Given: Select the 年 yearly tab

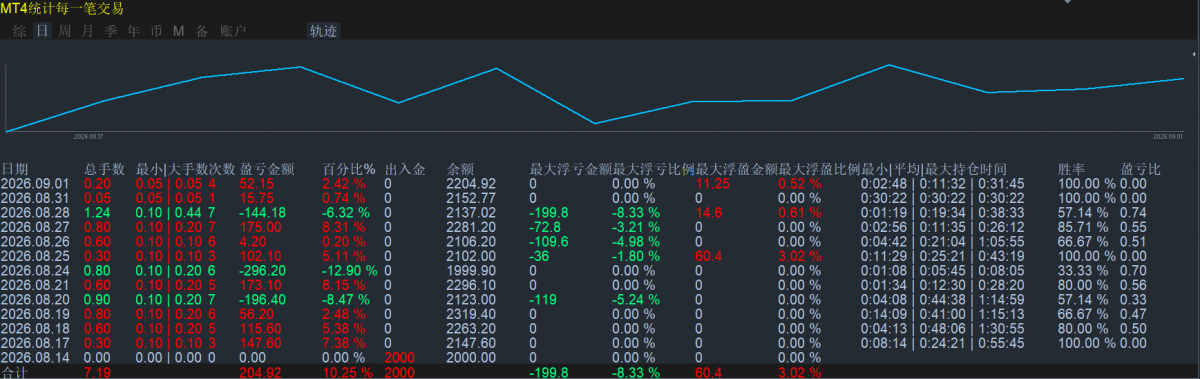Looking at the screenshot, I should tap(134, 31).
